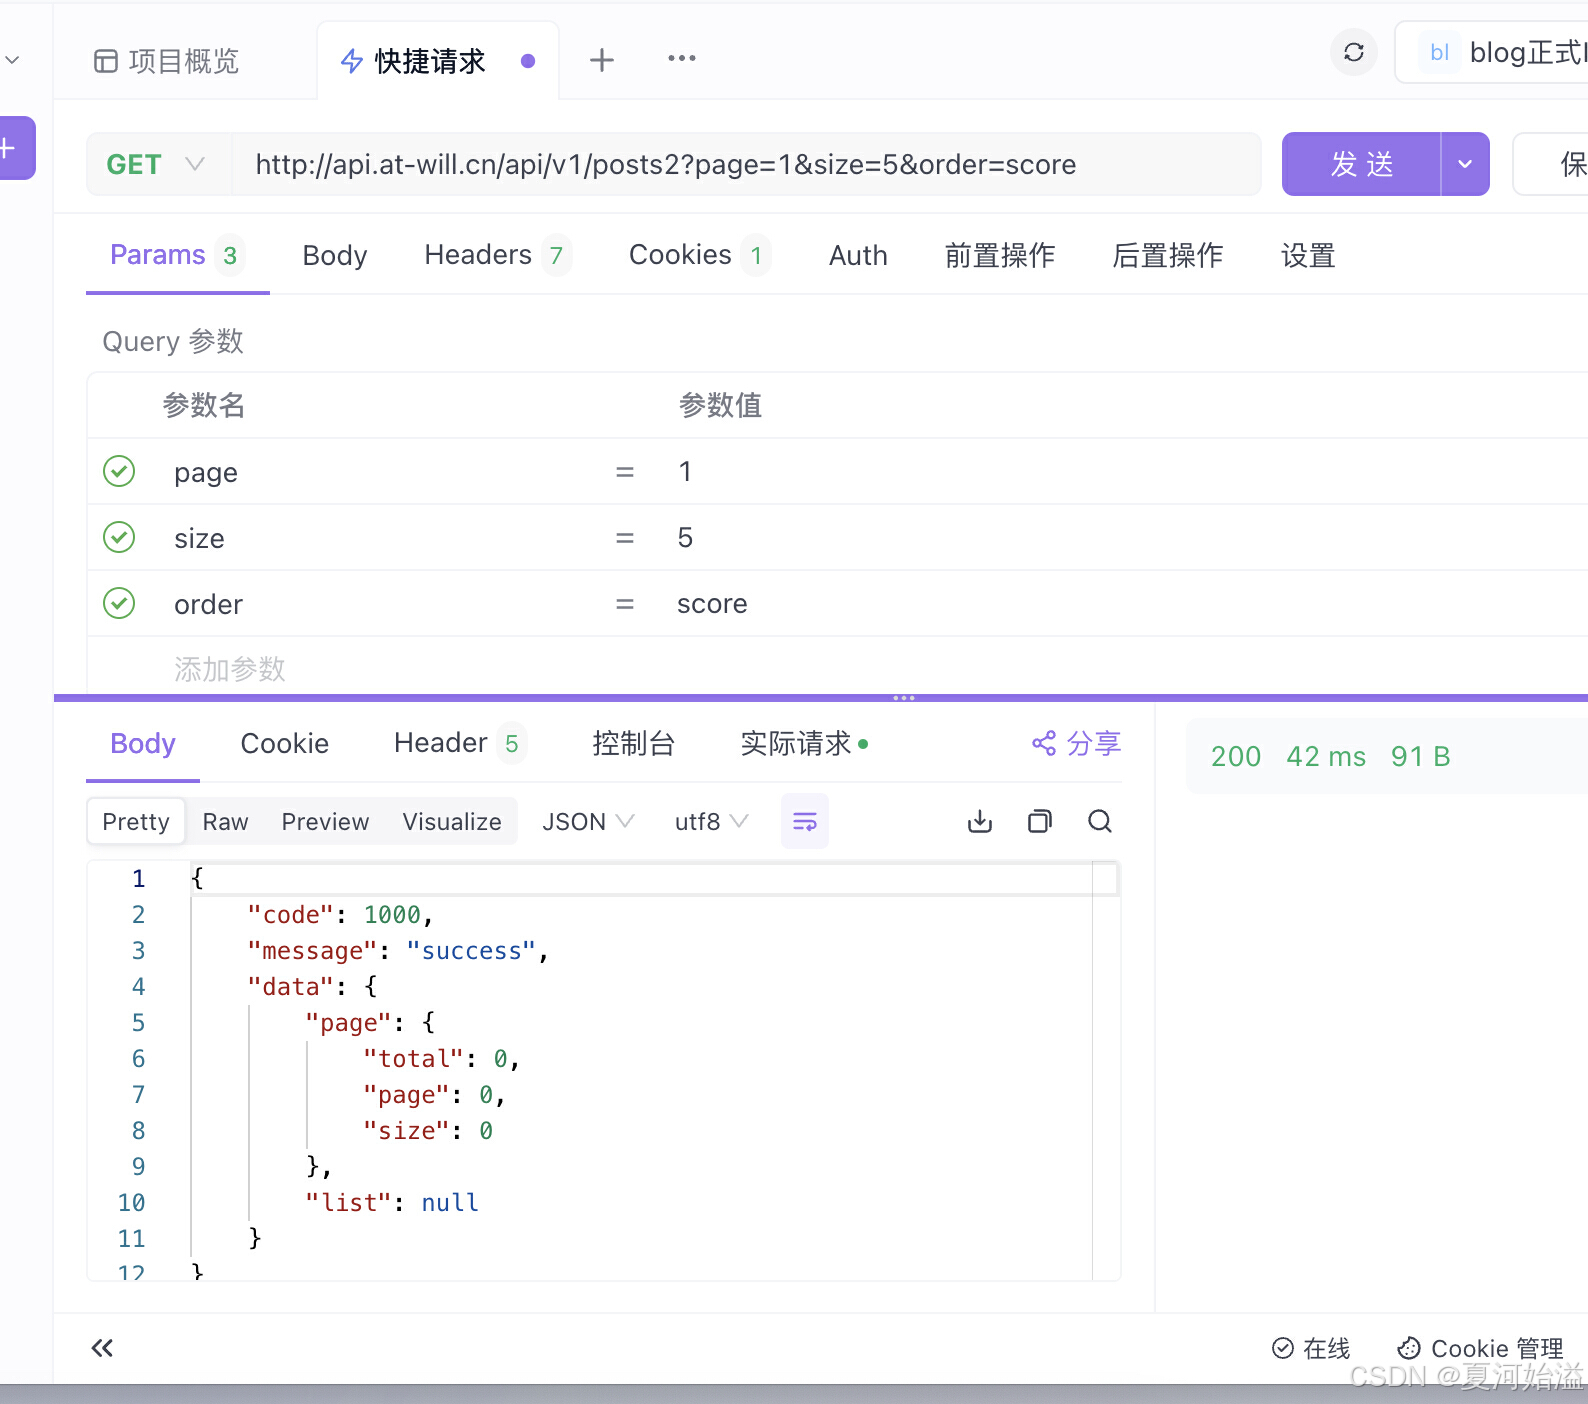This screenshot has width=1588, height=1404.
Task: Click the order parameter value score
Action: [x=712, y=603]
